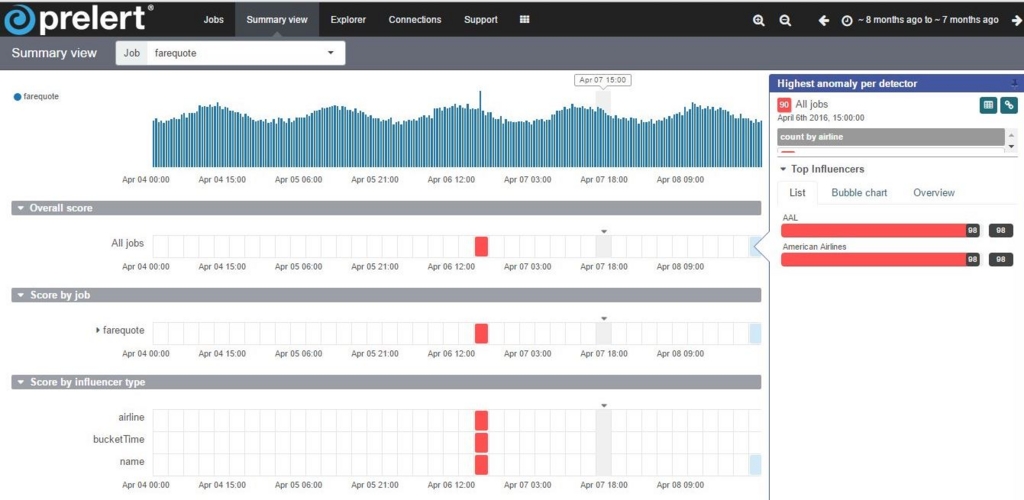This screenshot has width=1024, height=500.
Task: Click the red anomaly cell in farequote row
Action: coord(481,334)
